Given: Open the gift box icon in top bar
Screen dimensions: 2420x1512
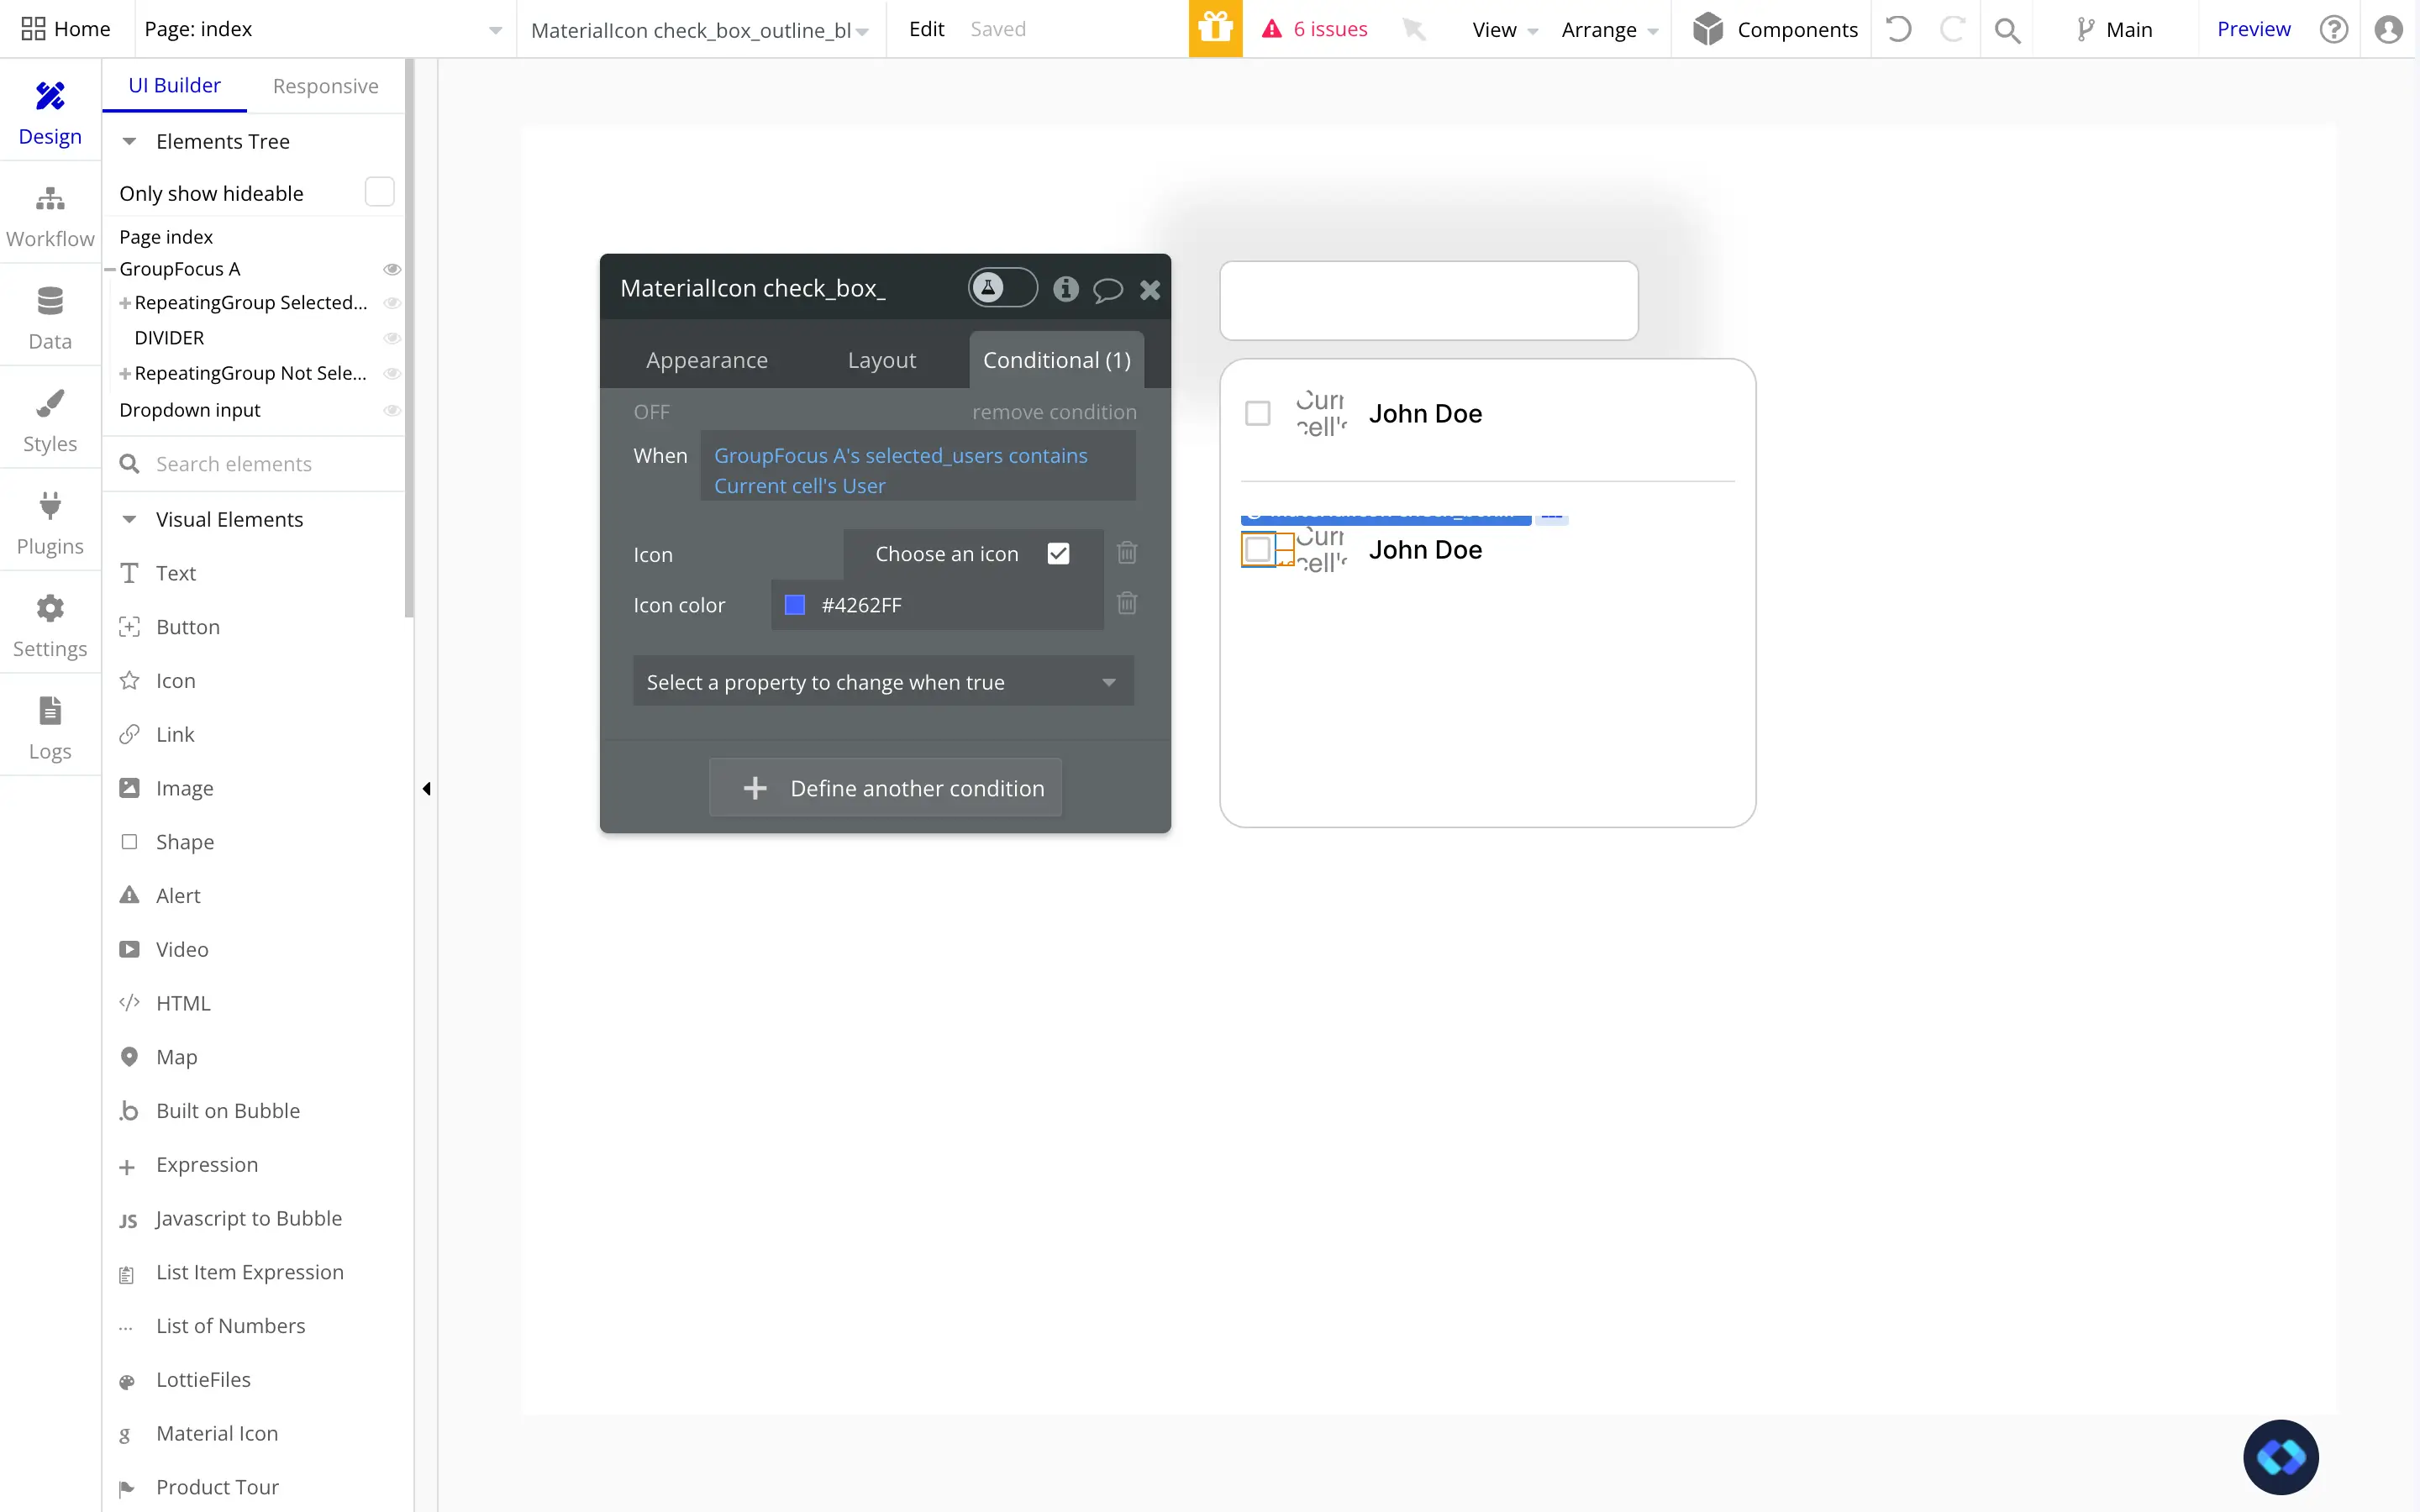Looking at the screenshot, I should [x=1215, y=29].
